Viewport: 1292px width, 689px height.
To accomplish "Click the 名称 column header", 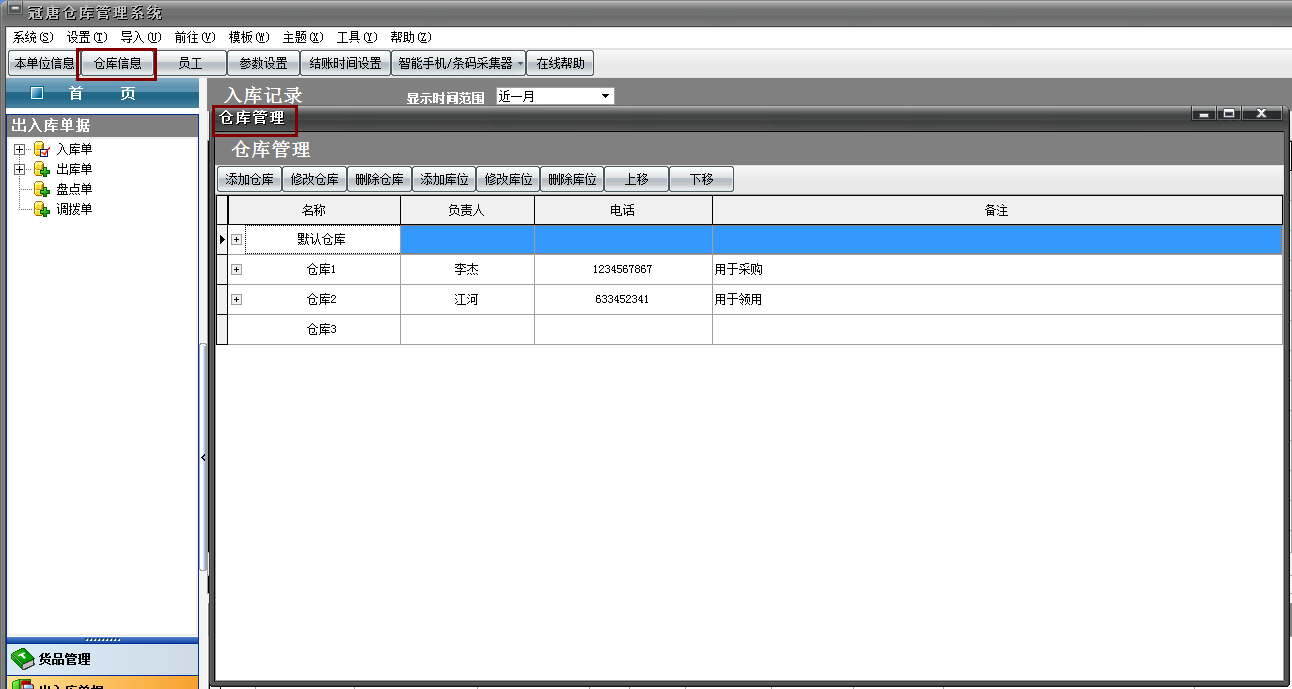I will (314, 210).
